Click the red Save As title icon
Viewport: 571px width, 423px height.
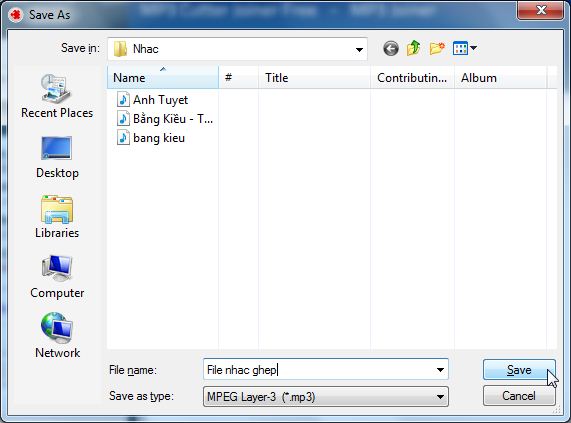(16, 15)
